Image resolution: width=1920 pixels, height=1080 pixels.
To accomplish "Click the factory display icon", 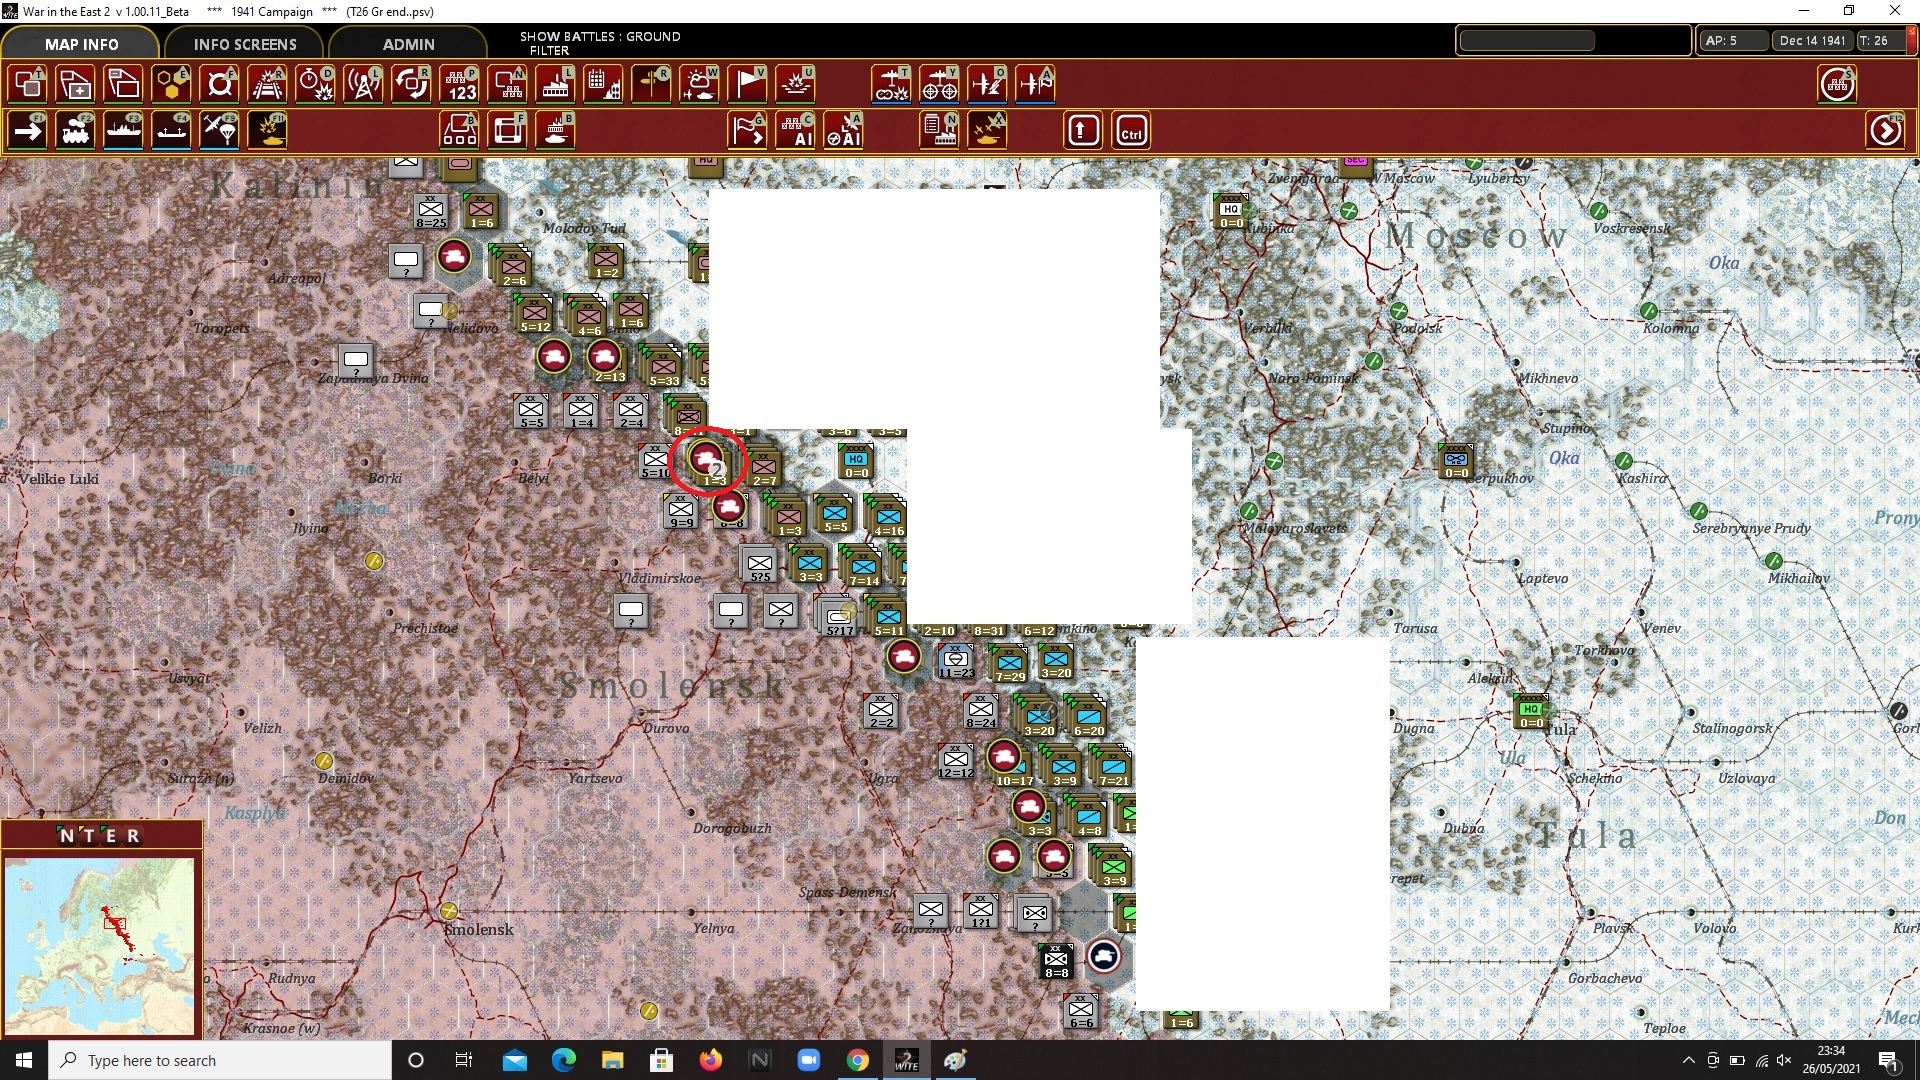I will [556, 84].
